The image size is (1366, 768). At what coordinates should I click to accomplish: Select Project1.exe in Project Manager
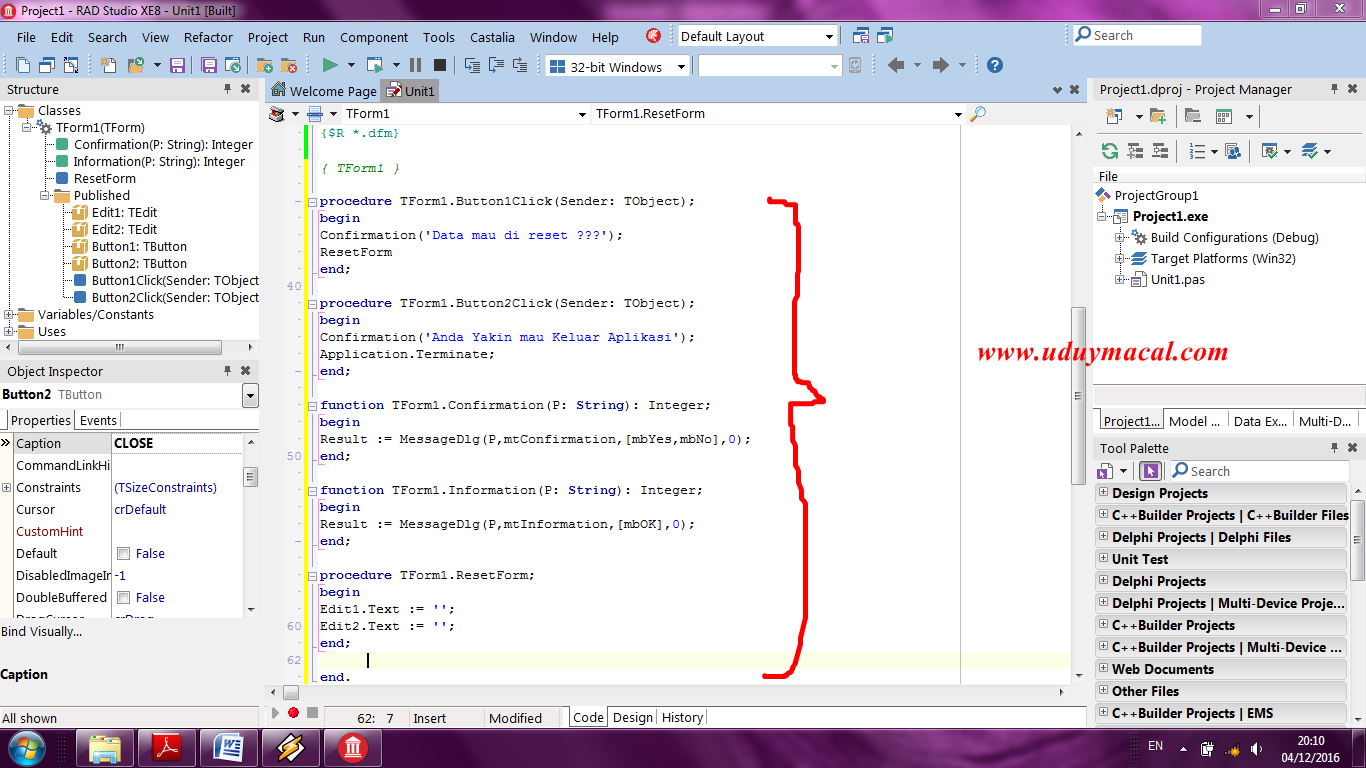click(1170, 217)
